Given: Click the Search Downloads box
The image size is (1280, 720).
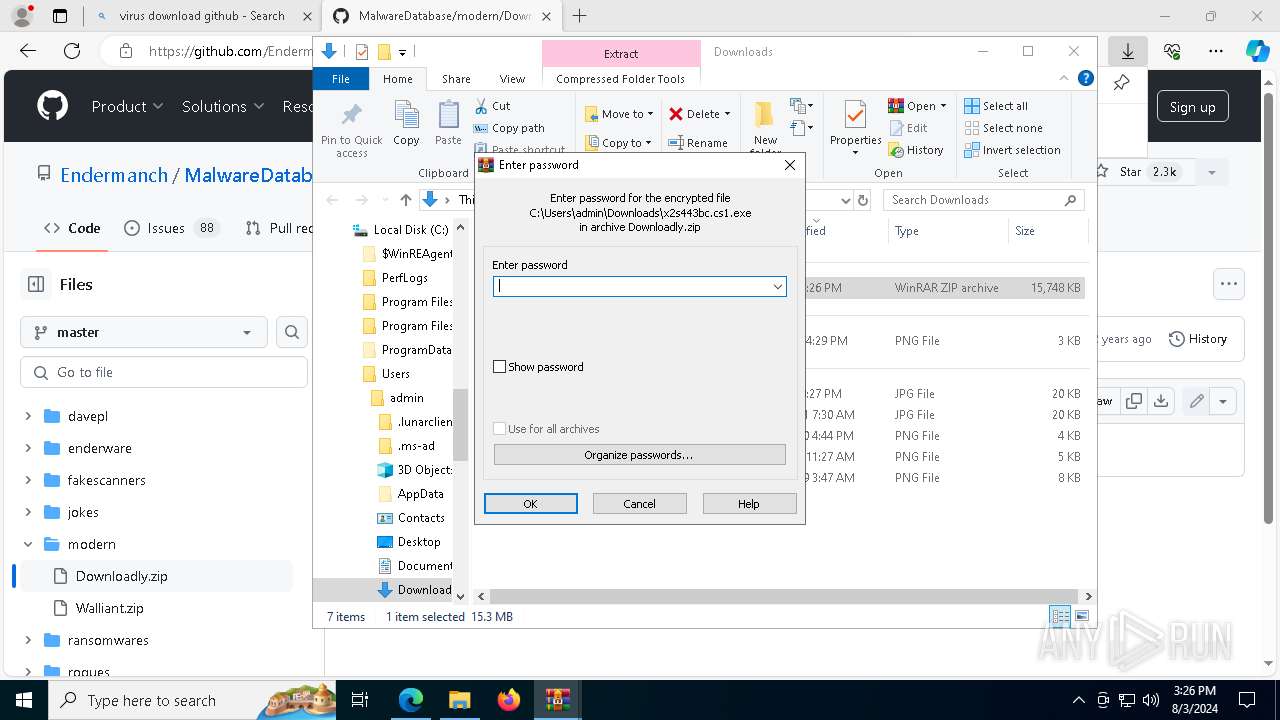Looking at the screenshot, I should (x=984, y=200).
